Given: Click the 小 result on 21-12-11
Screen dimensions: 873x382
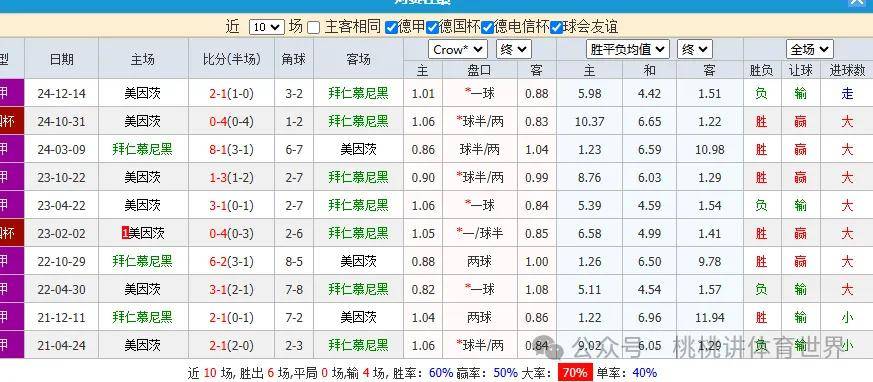Looking at the screenshot, I should point(847,317).
